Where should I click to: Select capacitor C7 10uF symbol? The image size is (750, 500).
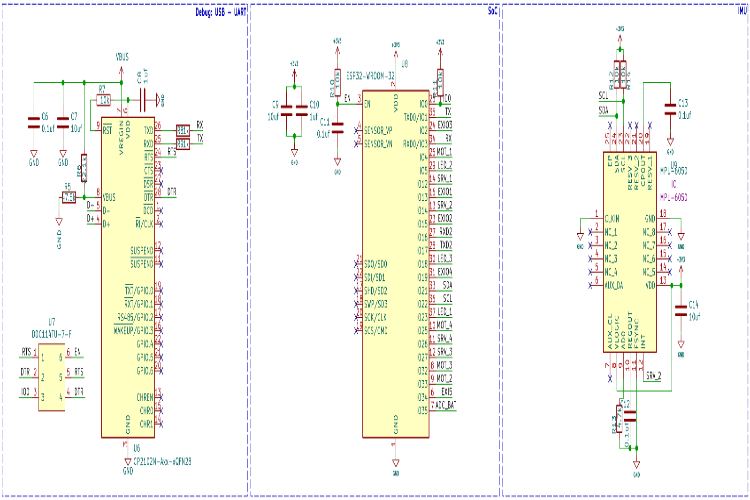[x=63, y=123]
